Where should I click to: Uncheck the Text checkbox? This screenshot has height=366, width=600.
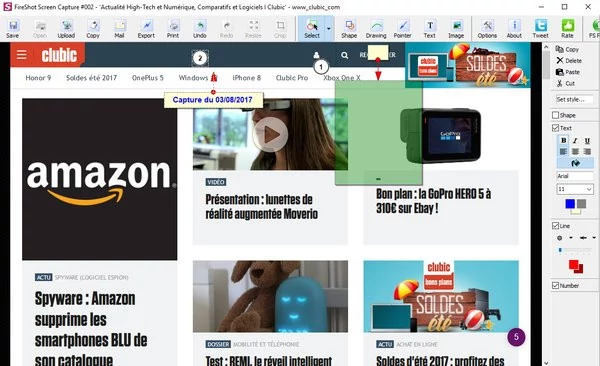tap(556, 128)
